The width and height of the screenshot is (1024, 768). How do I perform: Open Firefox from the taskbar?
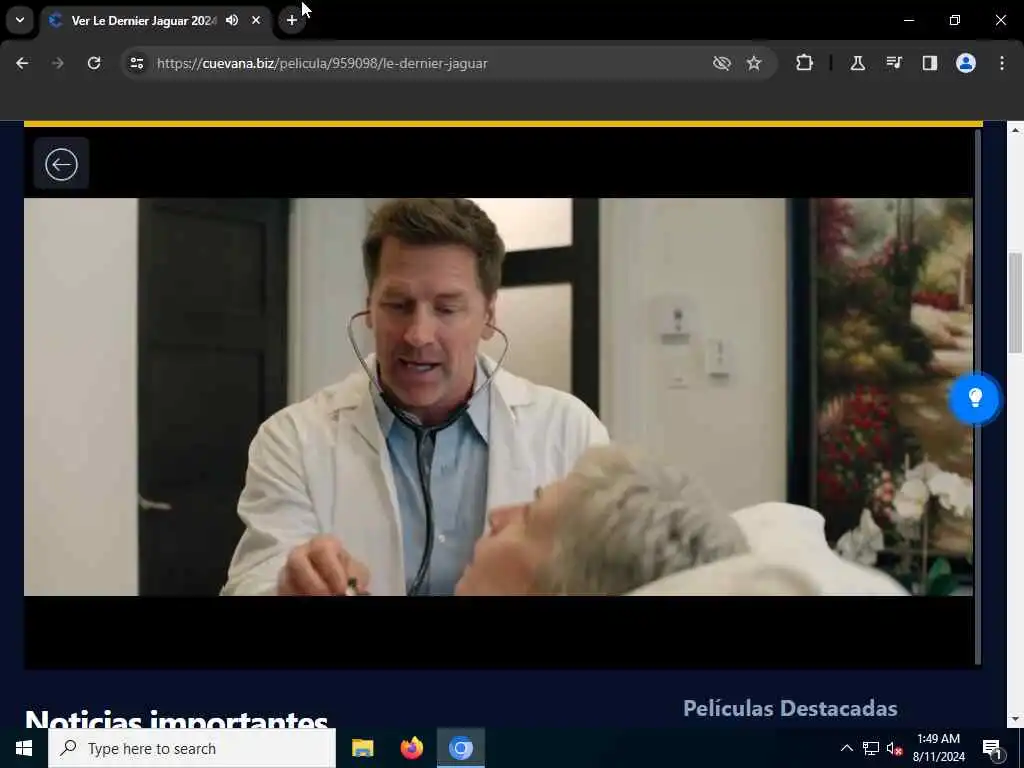411,748
